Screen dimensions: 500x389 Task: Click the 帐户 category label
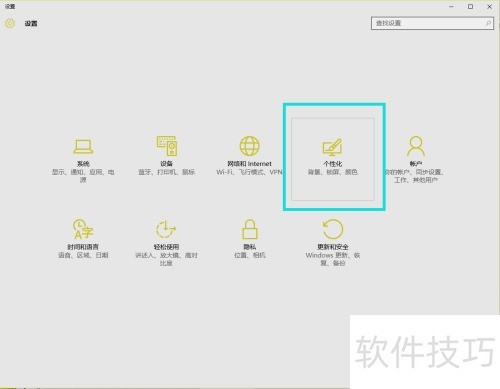click(x=416, y=164)
